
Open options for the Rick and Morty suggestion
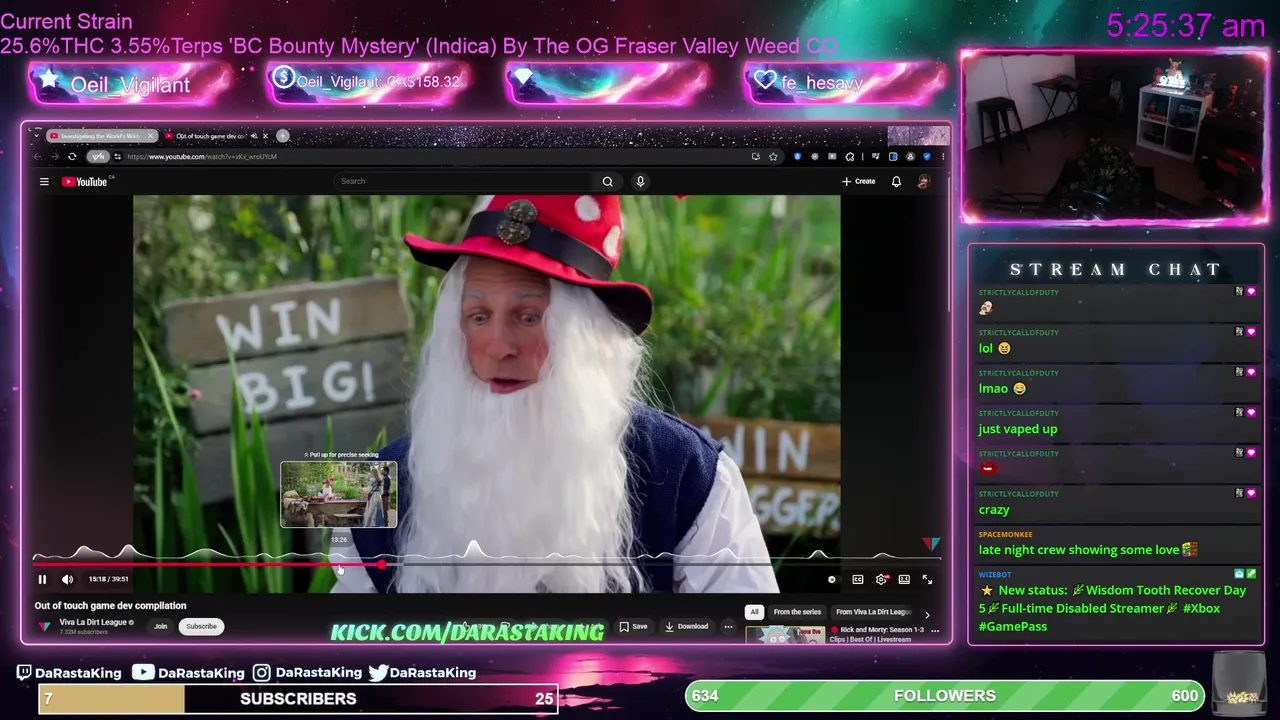(x=935, y=631)
